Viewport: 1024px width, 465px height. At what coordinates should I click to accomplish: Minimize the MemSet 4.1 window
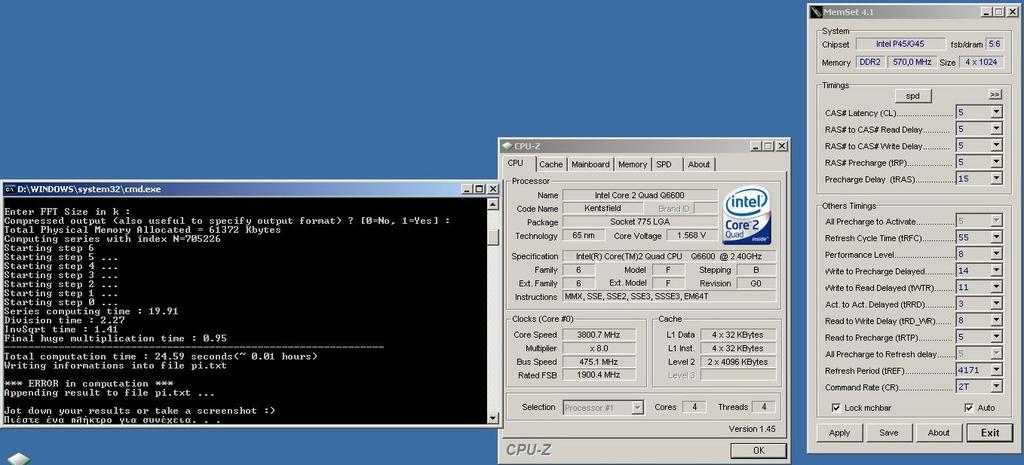pos(986,12)
